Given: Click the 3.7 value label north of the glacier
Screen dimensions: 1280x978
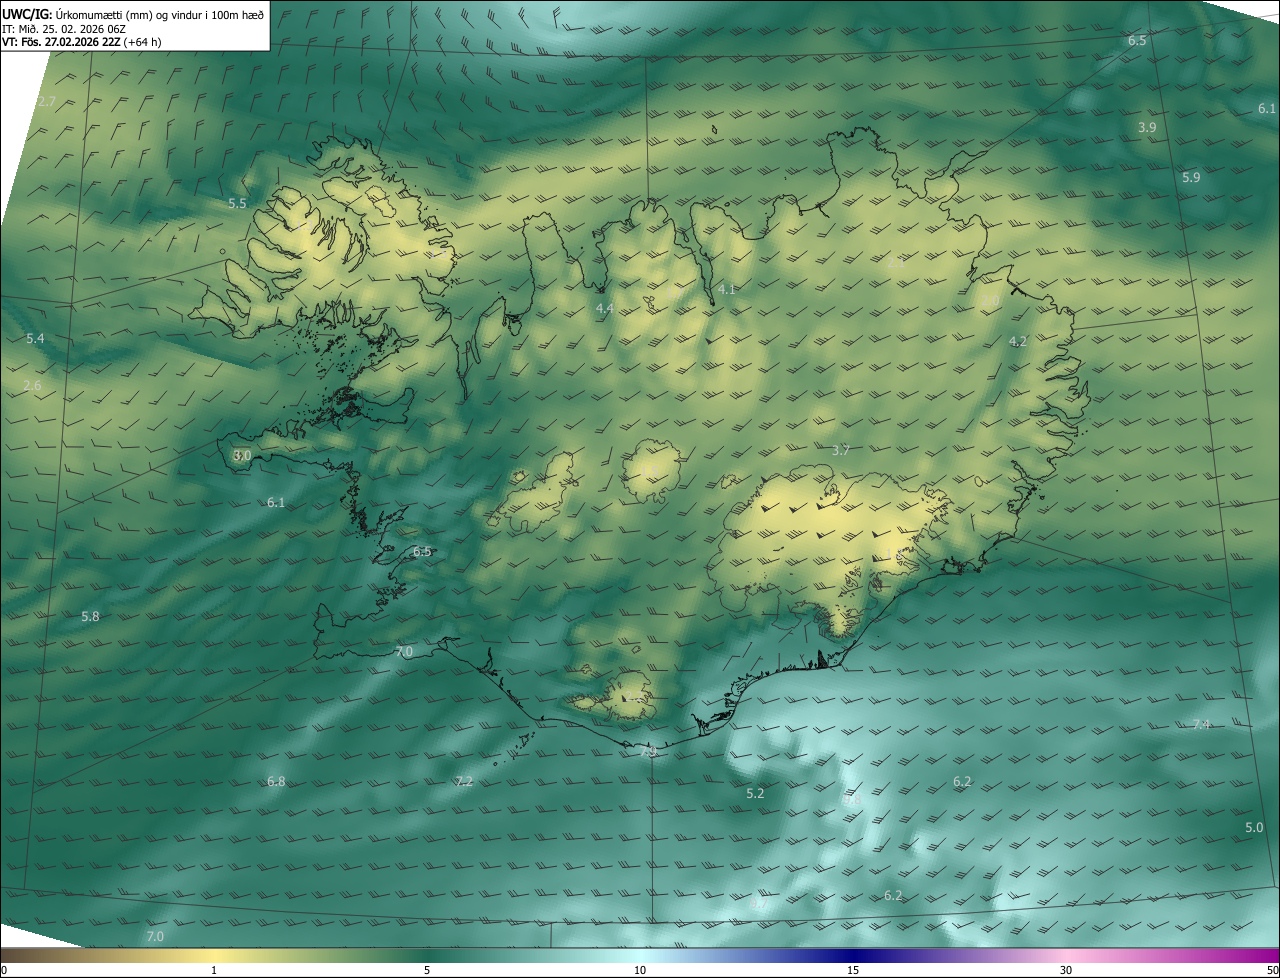Looking at the screenshot, I should pyautogui.click(x=841, y=451).
